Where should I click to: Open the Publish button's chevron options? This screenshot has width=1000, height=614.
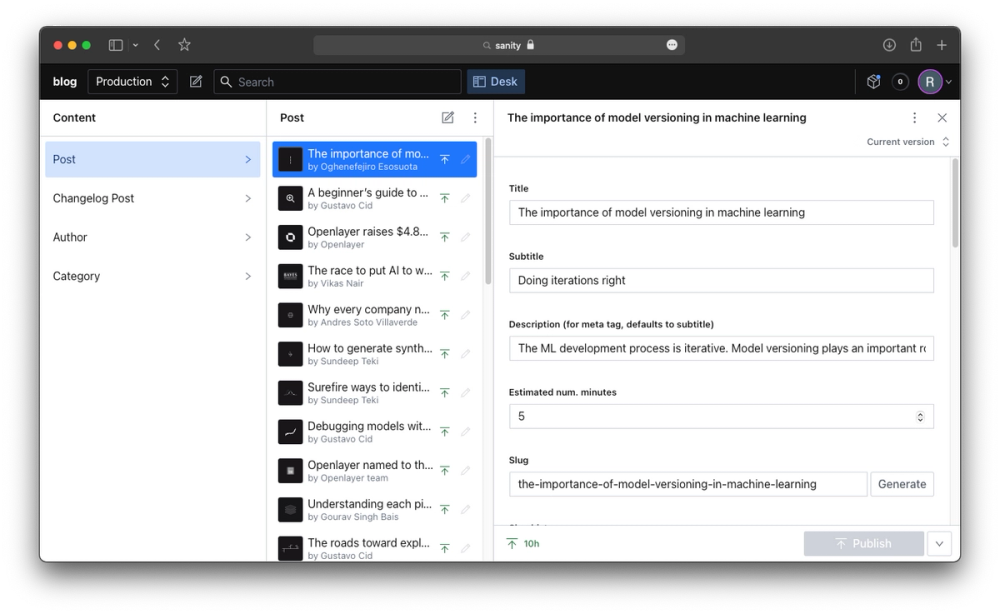pyautogui.click(x=938, y=543)
